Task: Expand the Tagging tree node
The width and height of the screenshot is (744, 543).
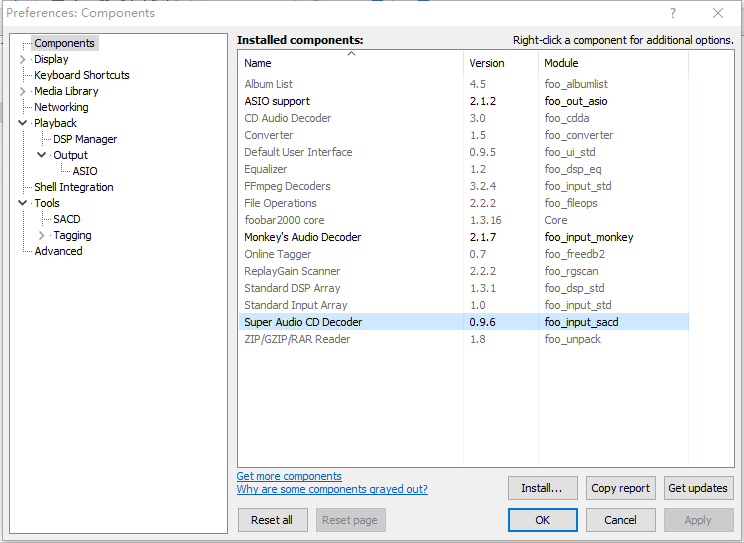Action: [42, 235]
